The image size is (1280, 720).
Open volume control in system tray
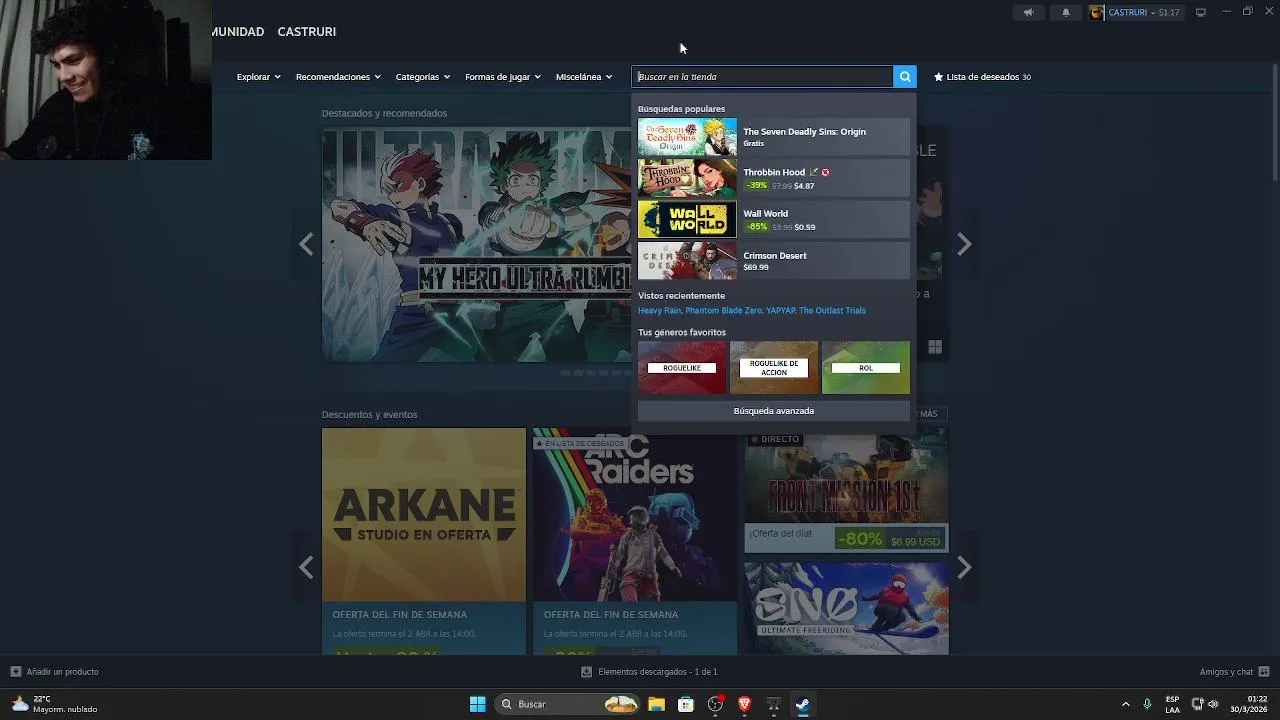coord(1213,704)
